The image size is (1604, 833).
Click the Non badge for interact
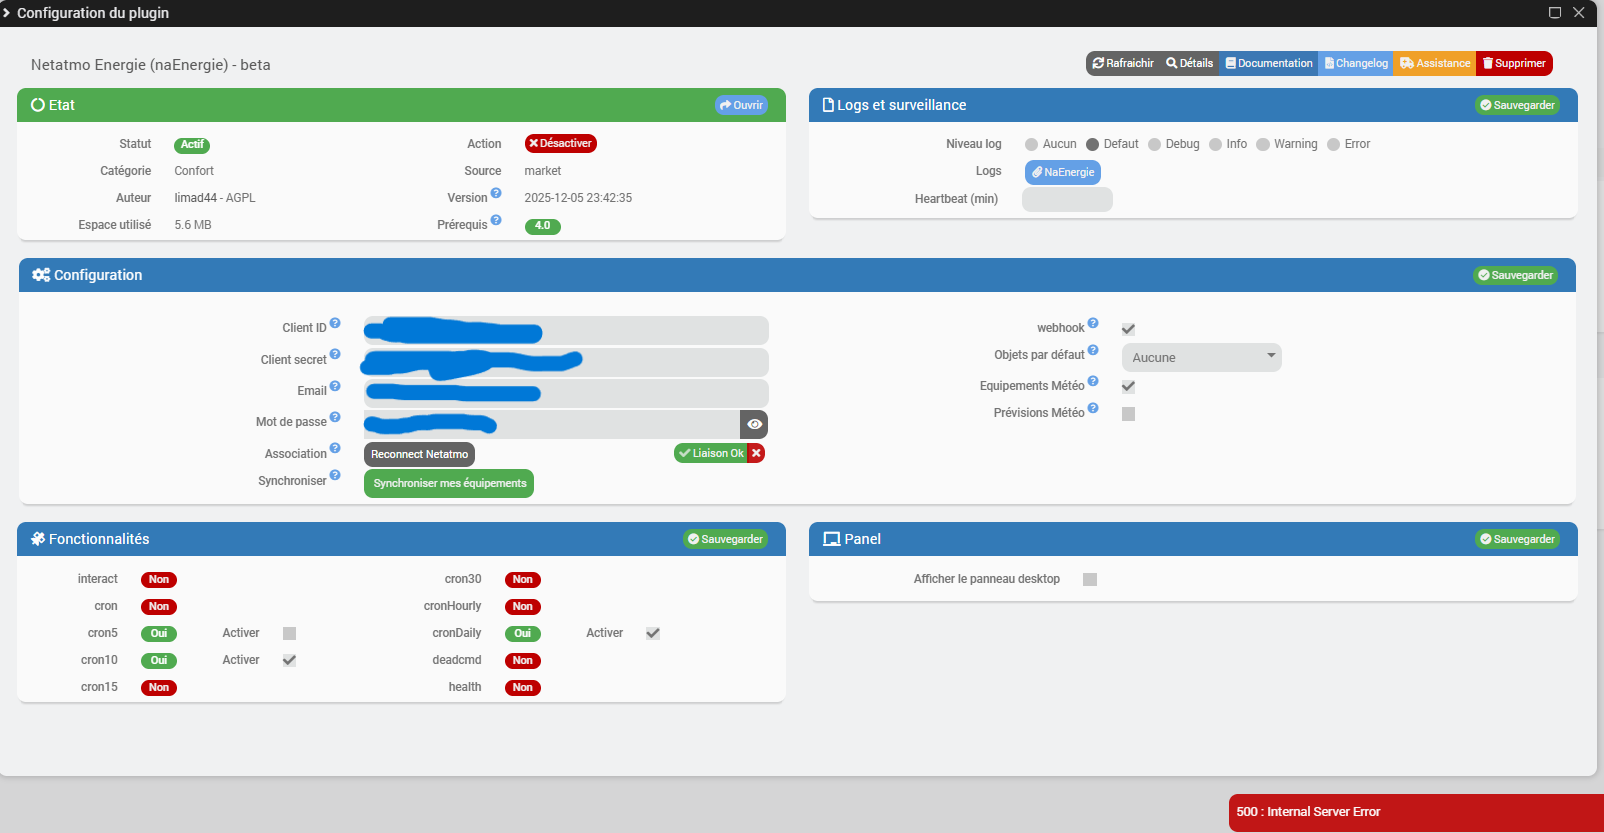159,580
